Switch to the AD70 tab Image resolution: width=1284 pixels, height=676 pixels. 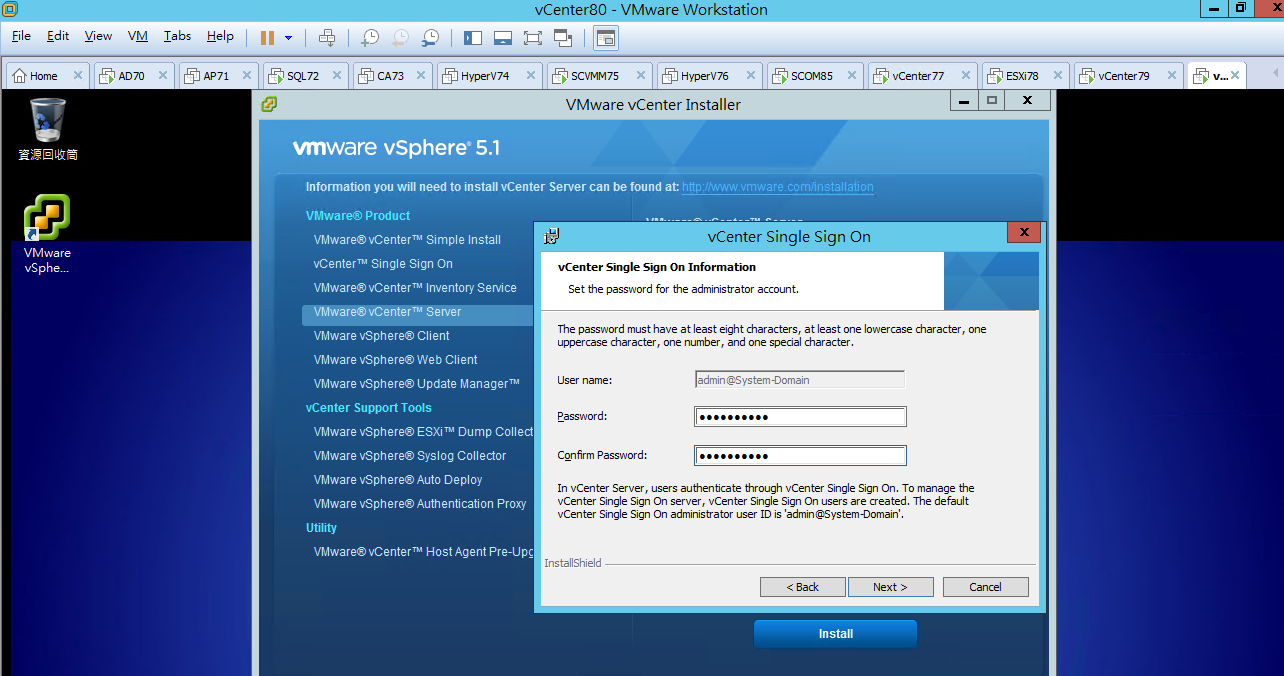click(131, 76)
